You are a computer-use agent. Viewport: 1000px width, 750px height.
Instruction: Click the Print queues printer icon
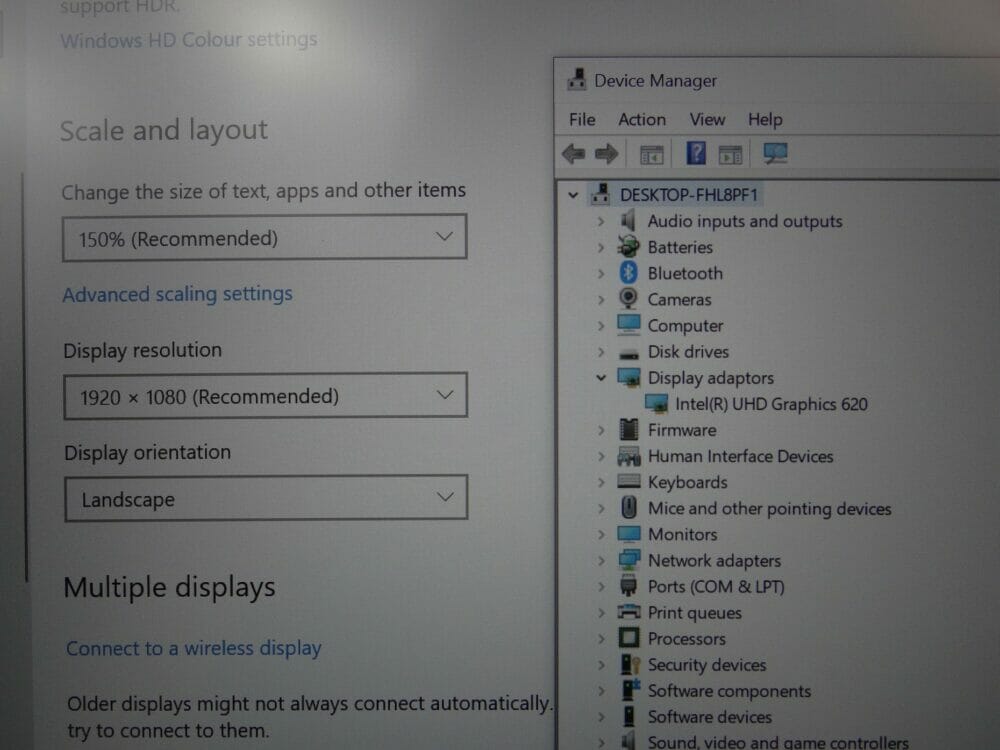click(x=629, y=612)
